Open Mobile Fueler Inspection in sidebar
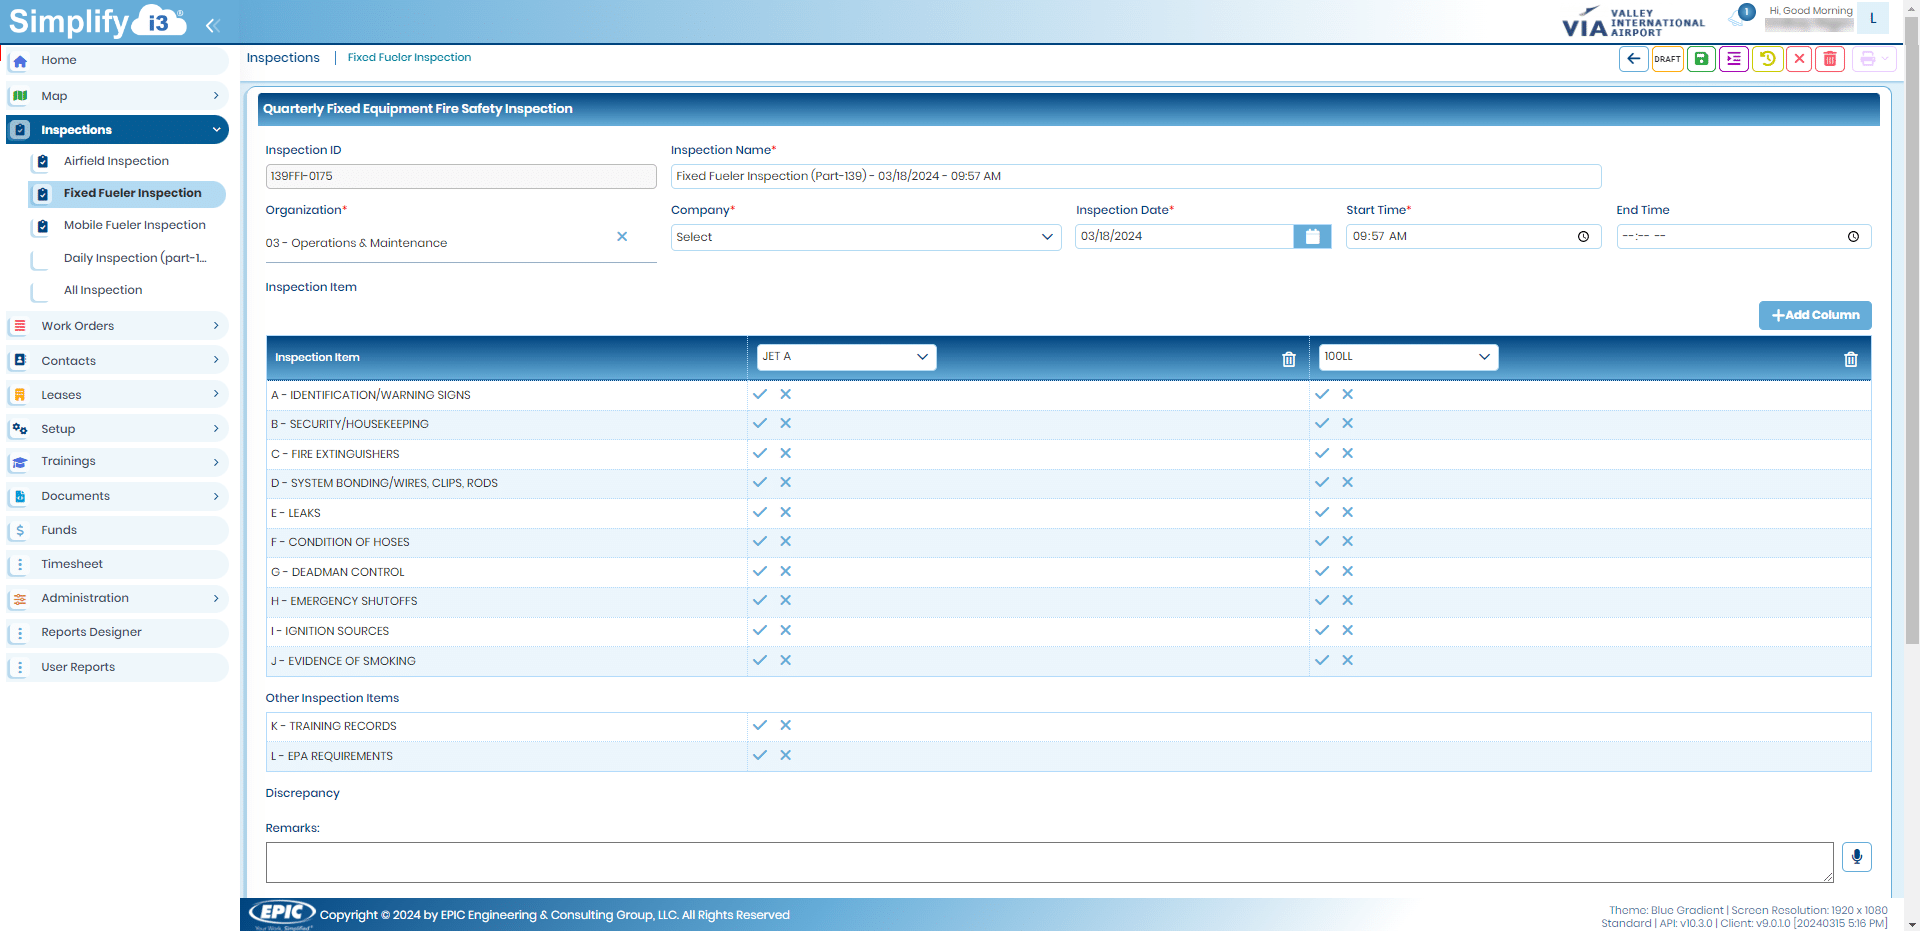Screen dimensions: 1920x931 point(134,225)
